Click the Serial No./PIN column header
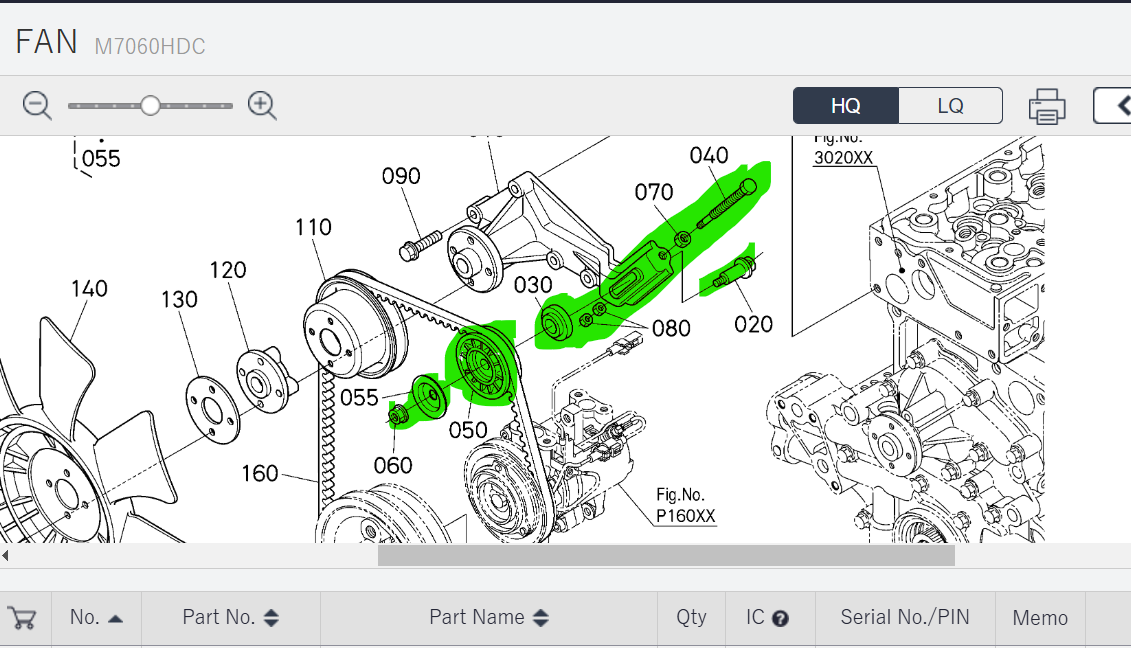Image resolution: width=1131 pixels, height=648 pixels. (905, 618)
